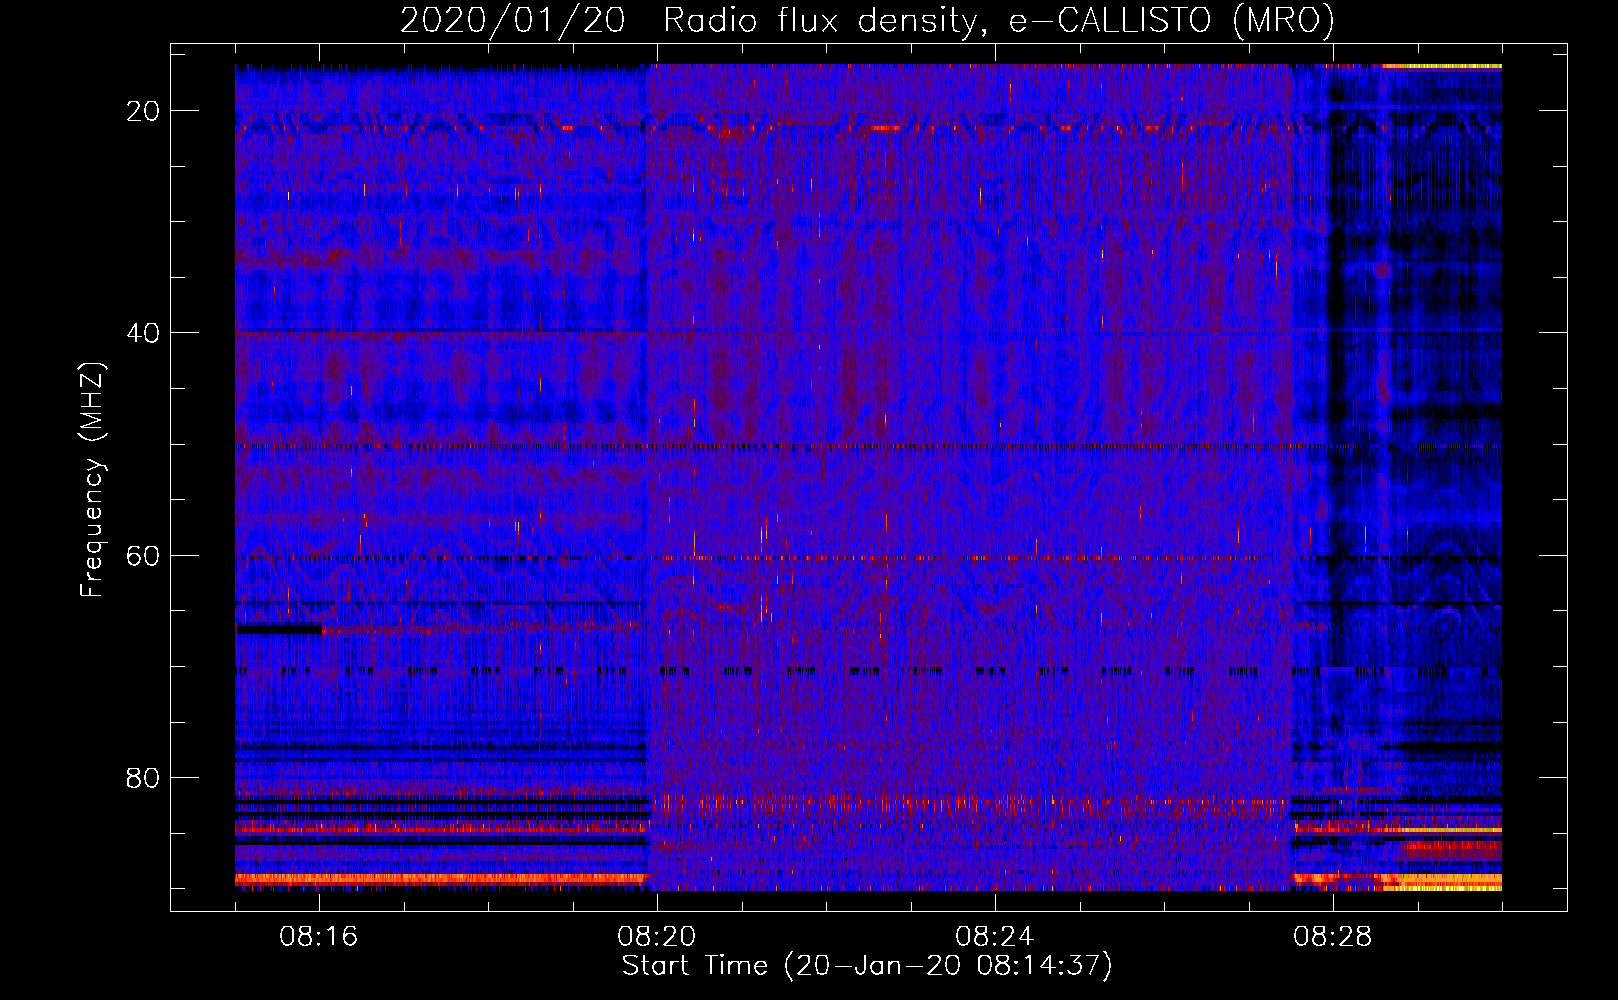Click the 08:16 time tick label
Screen dimensions: 1618x1000
(319, 937)
